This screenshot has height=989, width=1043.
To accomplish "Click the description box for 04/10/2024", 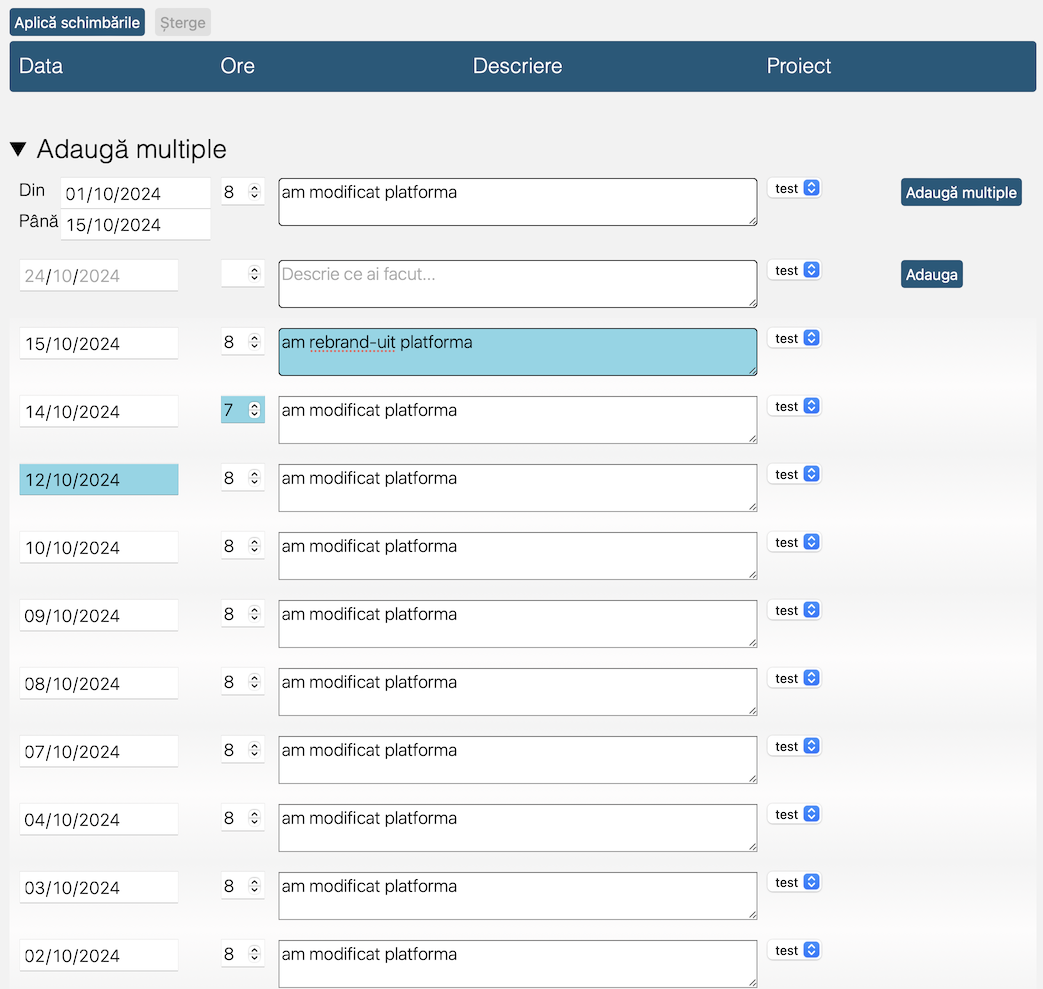I will point(518,828).
